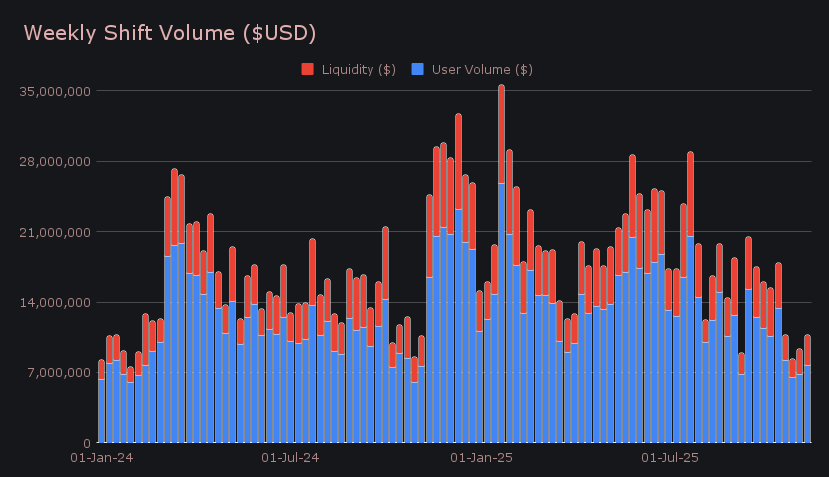
Task: Click the 'Weekly Shift Volume ($USD)' chart title
Action: (x=170, y=33)
